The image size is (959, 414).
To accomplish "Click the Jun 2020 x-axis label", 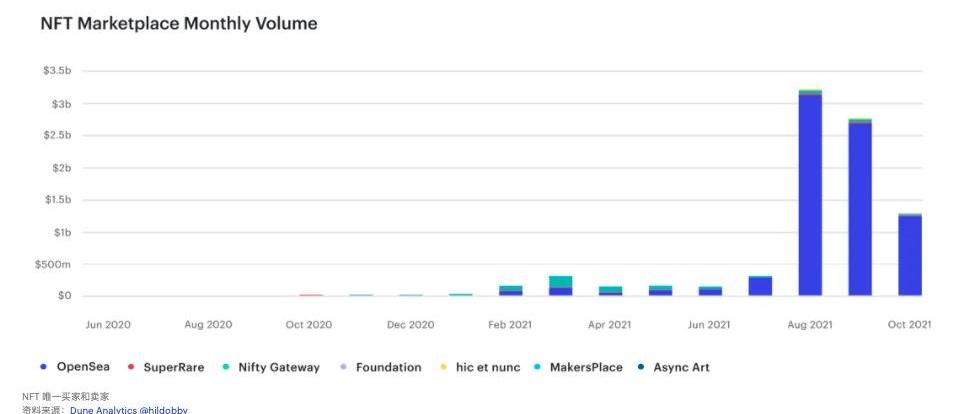I will 108,324.
